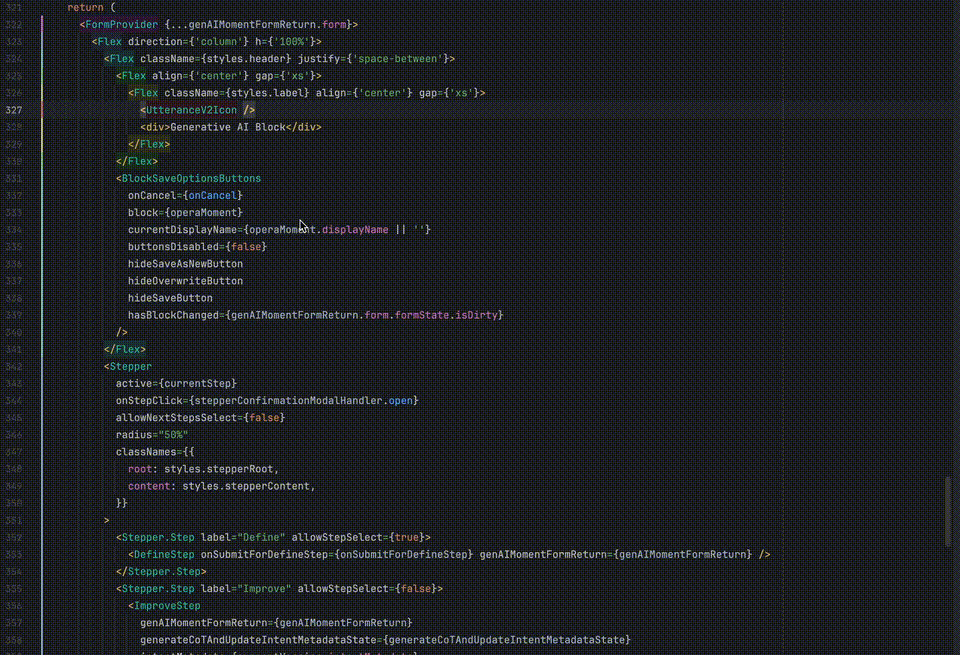Click the classNames attribute
Image resolution: width=960 pixels, height=655 pixels.
coord(146,452)
